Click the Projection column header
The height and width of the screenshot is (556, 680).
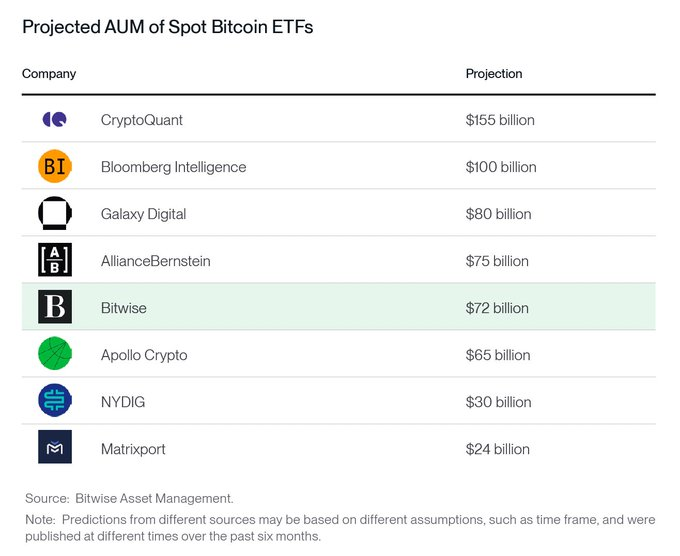click(494, 74)
